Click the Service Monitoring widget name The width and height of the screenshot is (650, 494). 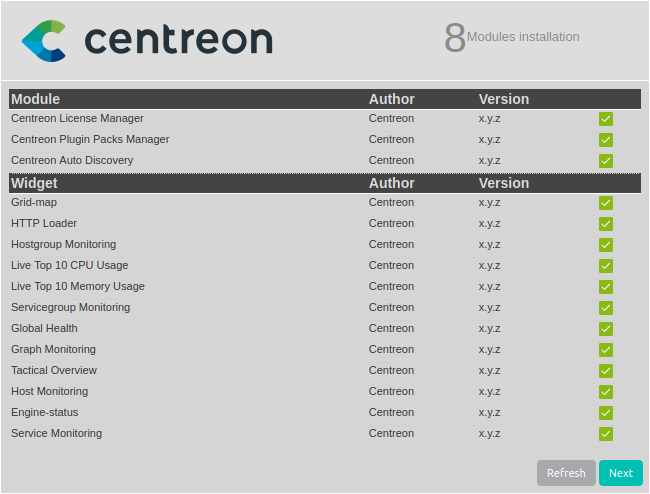pyautogui.click(x=56, y=433)
